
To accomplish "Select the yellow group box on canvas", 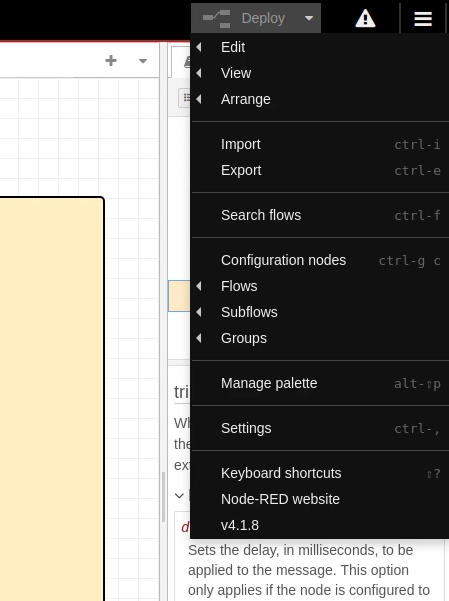I will (x=51, y=399).
